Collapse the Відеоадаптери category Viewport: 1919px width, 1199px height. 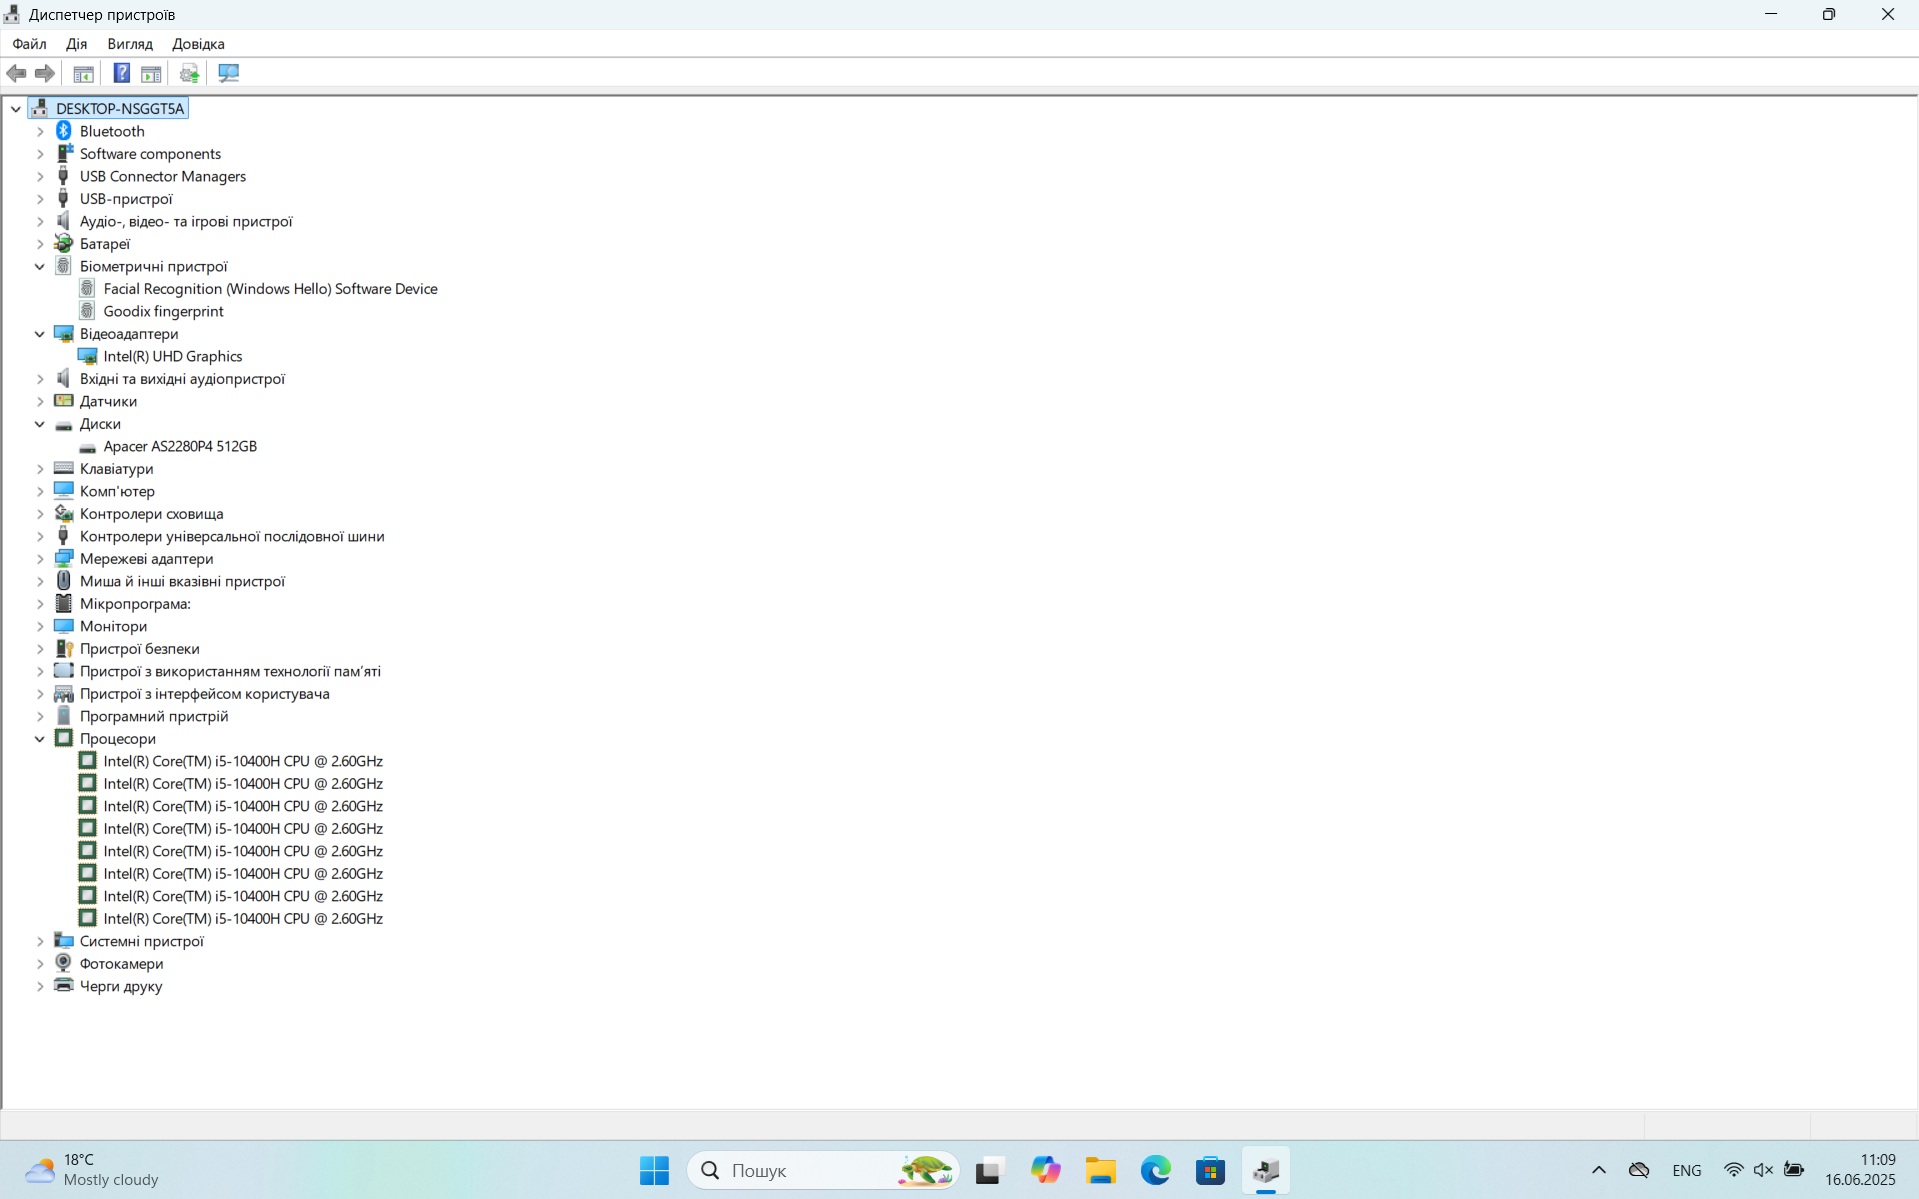click(40, 334)
